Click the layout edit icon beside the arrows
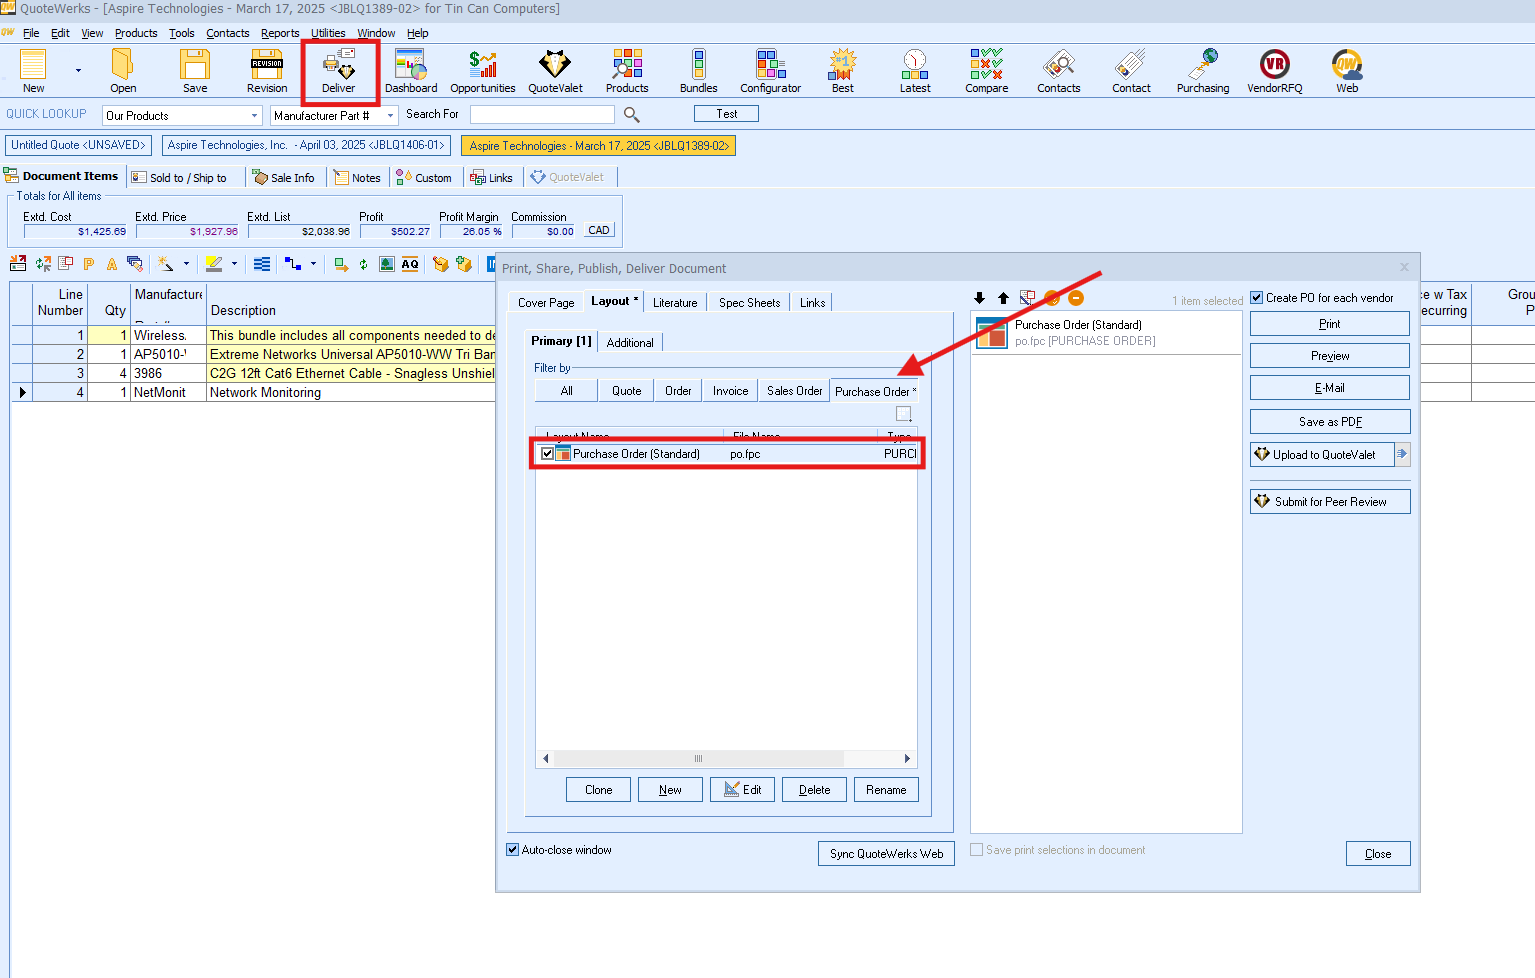The width and height of the screenshot is (1535, 978). tap(1027, 298)
